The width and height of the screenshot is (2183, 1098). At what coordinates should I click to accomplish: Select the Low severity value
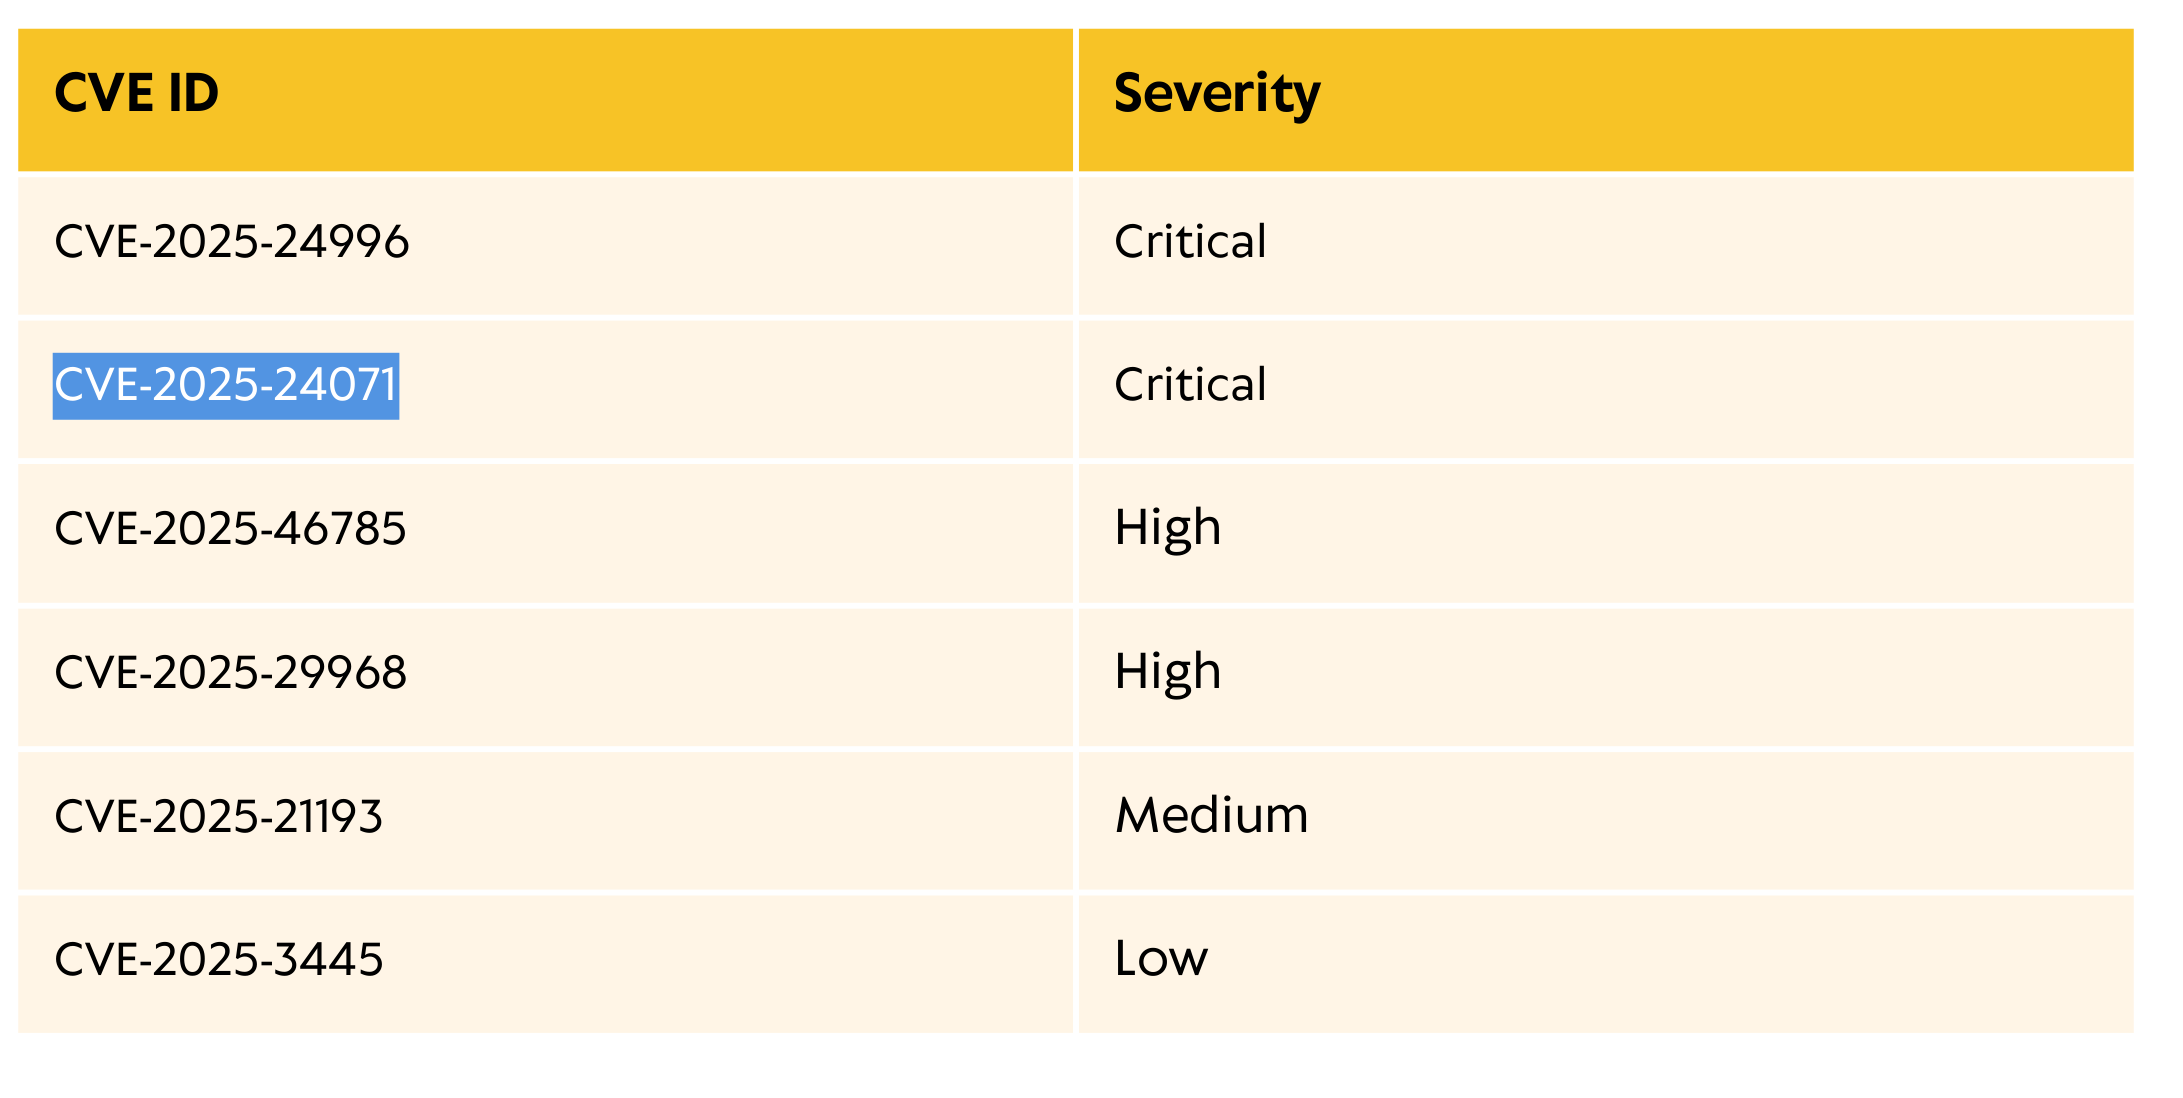click(1160, 959)
